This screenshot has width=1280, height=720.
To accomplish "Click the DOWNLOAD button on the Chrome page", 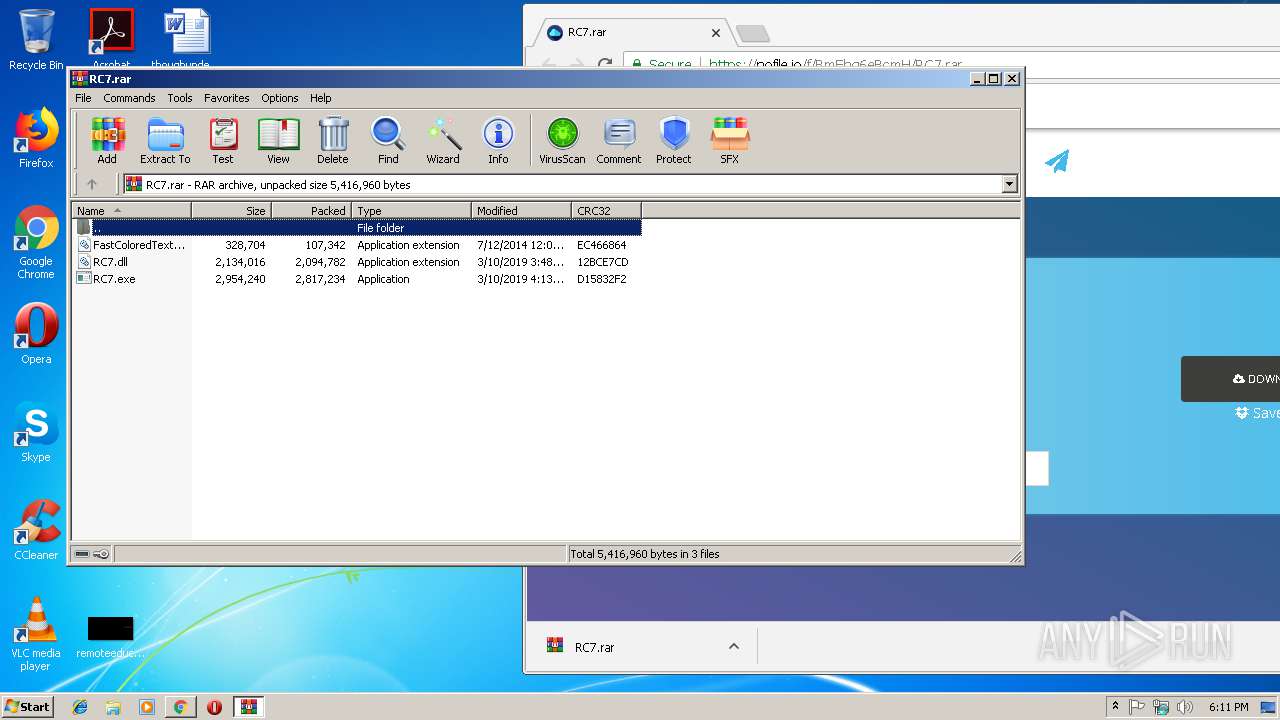I will point(1231,379).
